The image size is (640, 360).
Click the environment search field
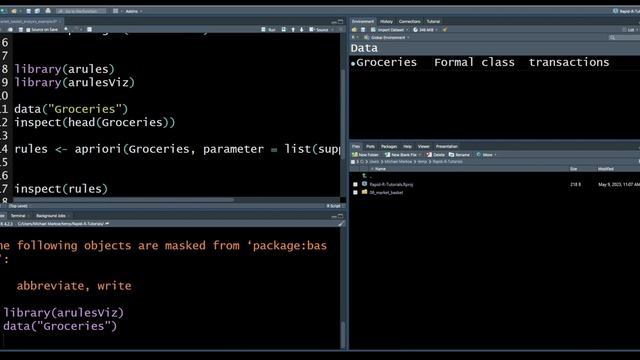(624, 38)
